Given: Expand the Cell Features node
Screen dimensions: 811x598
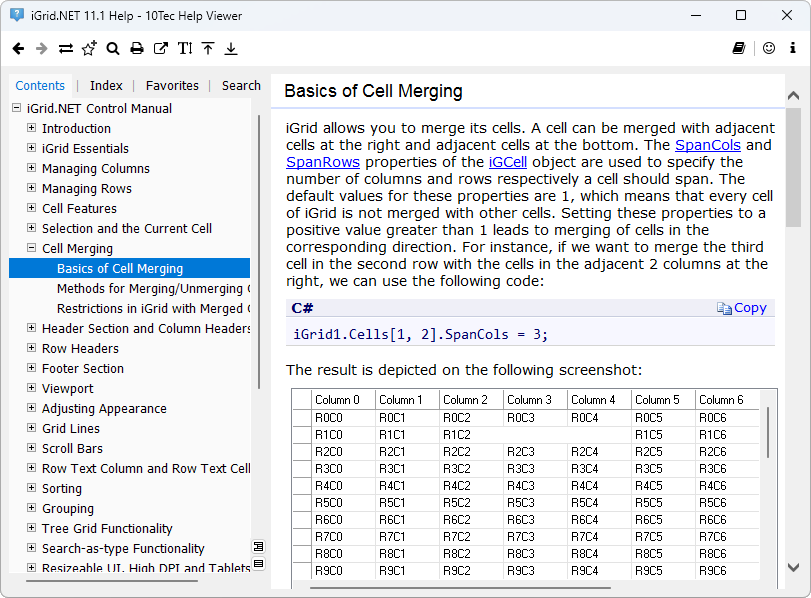Looking at the screenshot, I should point(32,208).
